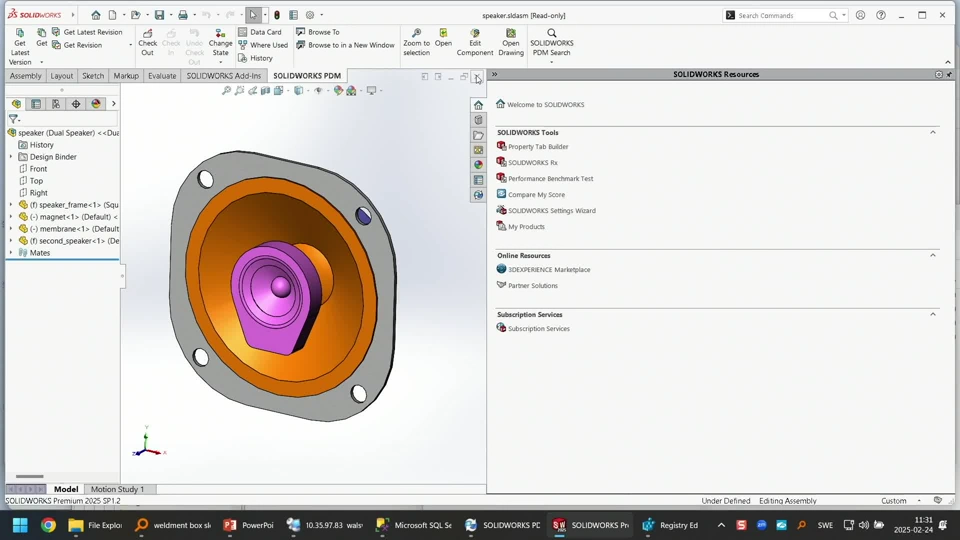Image resolution: width=960 pixels, height=540 pixels.
Task: Pin the SOLIDWORKS Resources pane
Action: coord(949,74)
